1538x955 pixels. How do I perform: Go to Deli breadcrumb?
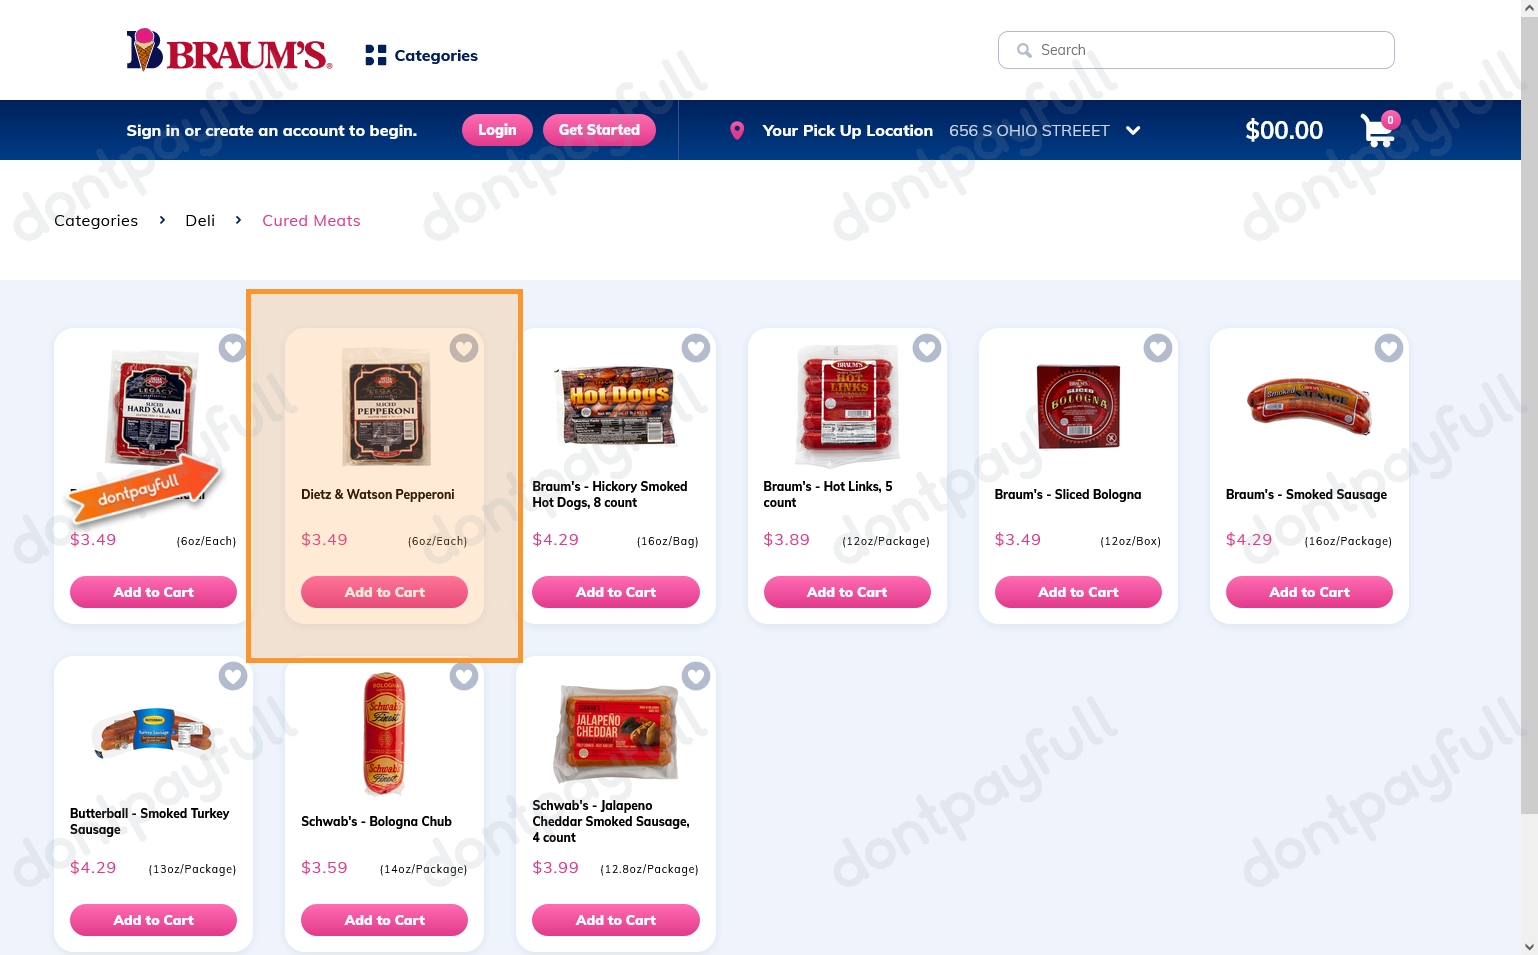coord(200,220)
